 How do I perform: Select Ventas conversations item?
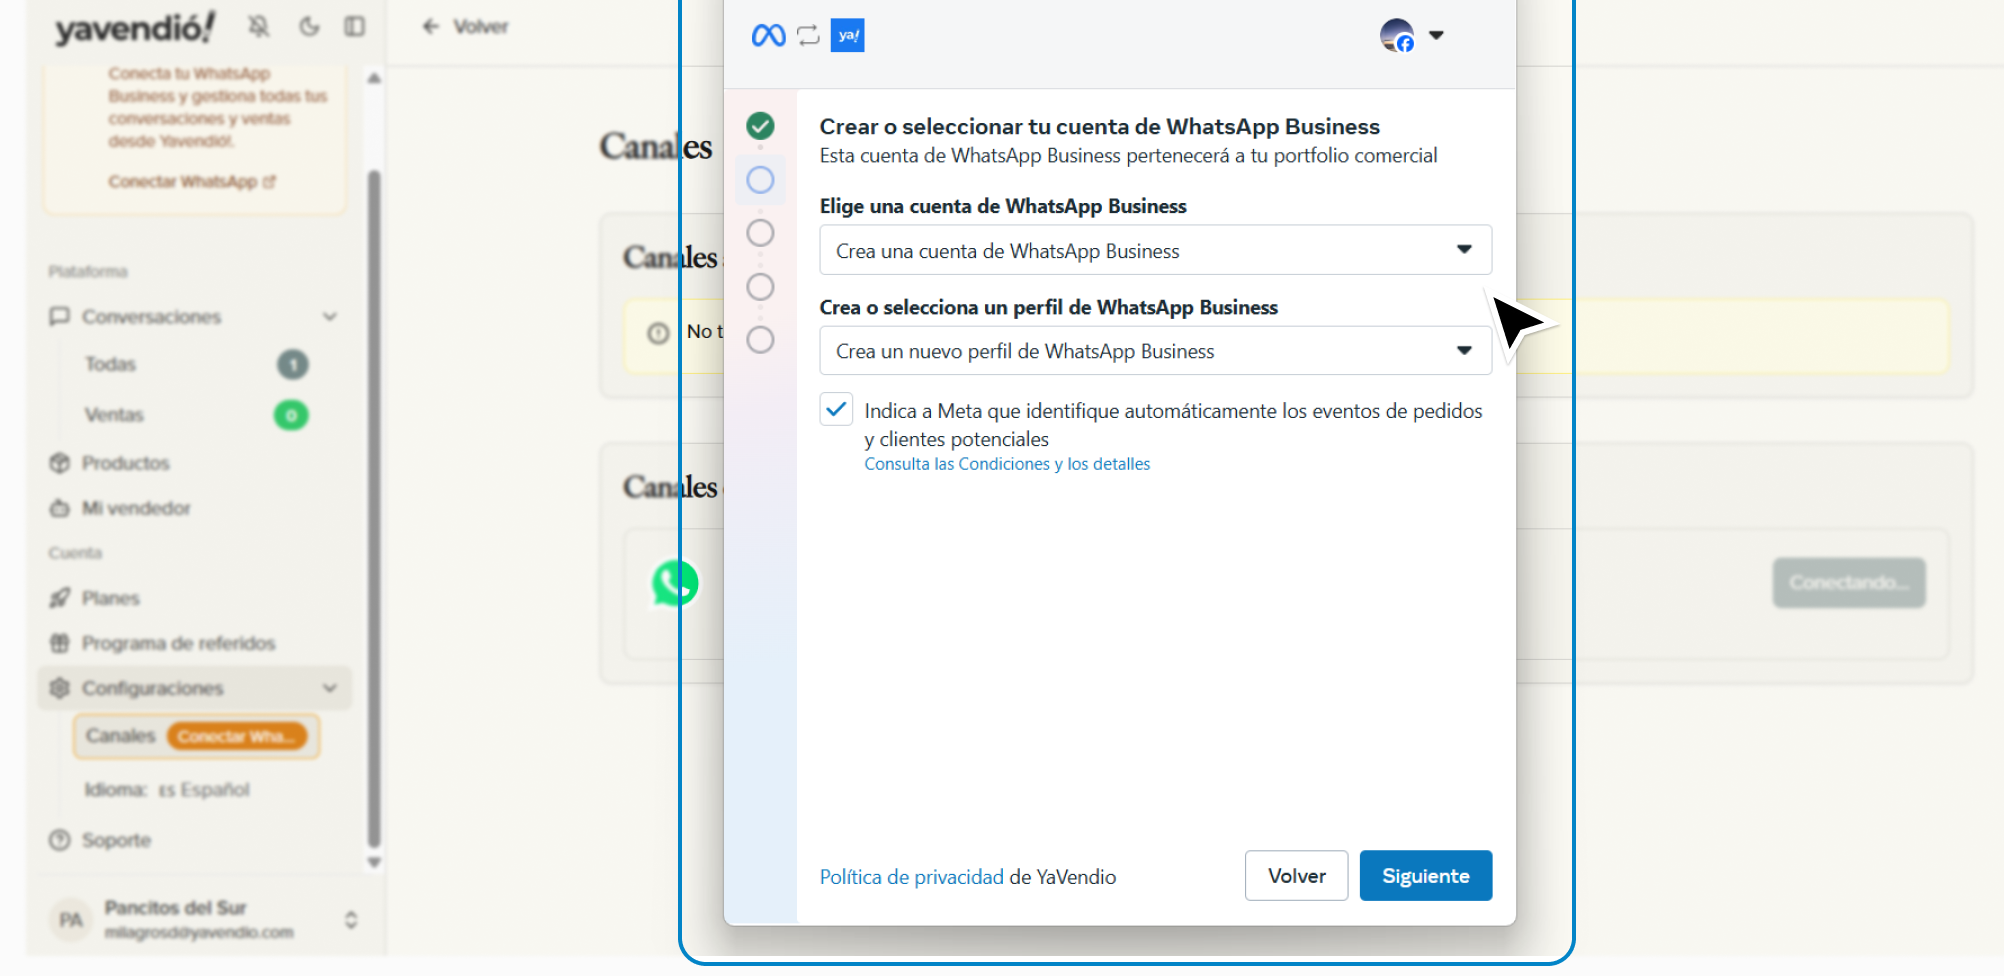(x=114, y=415)
